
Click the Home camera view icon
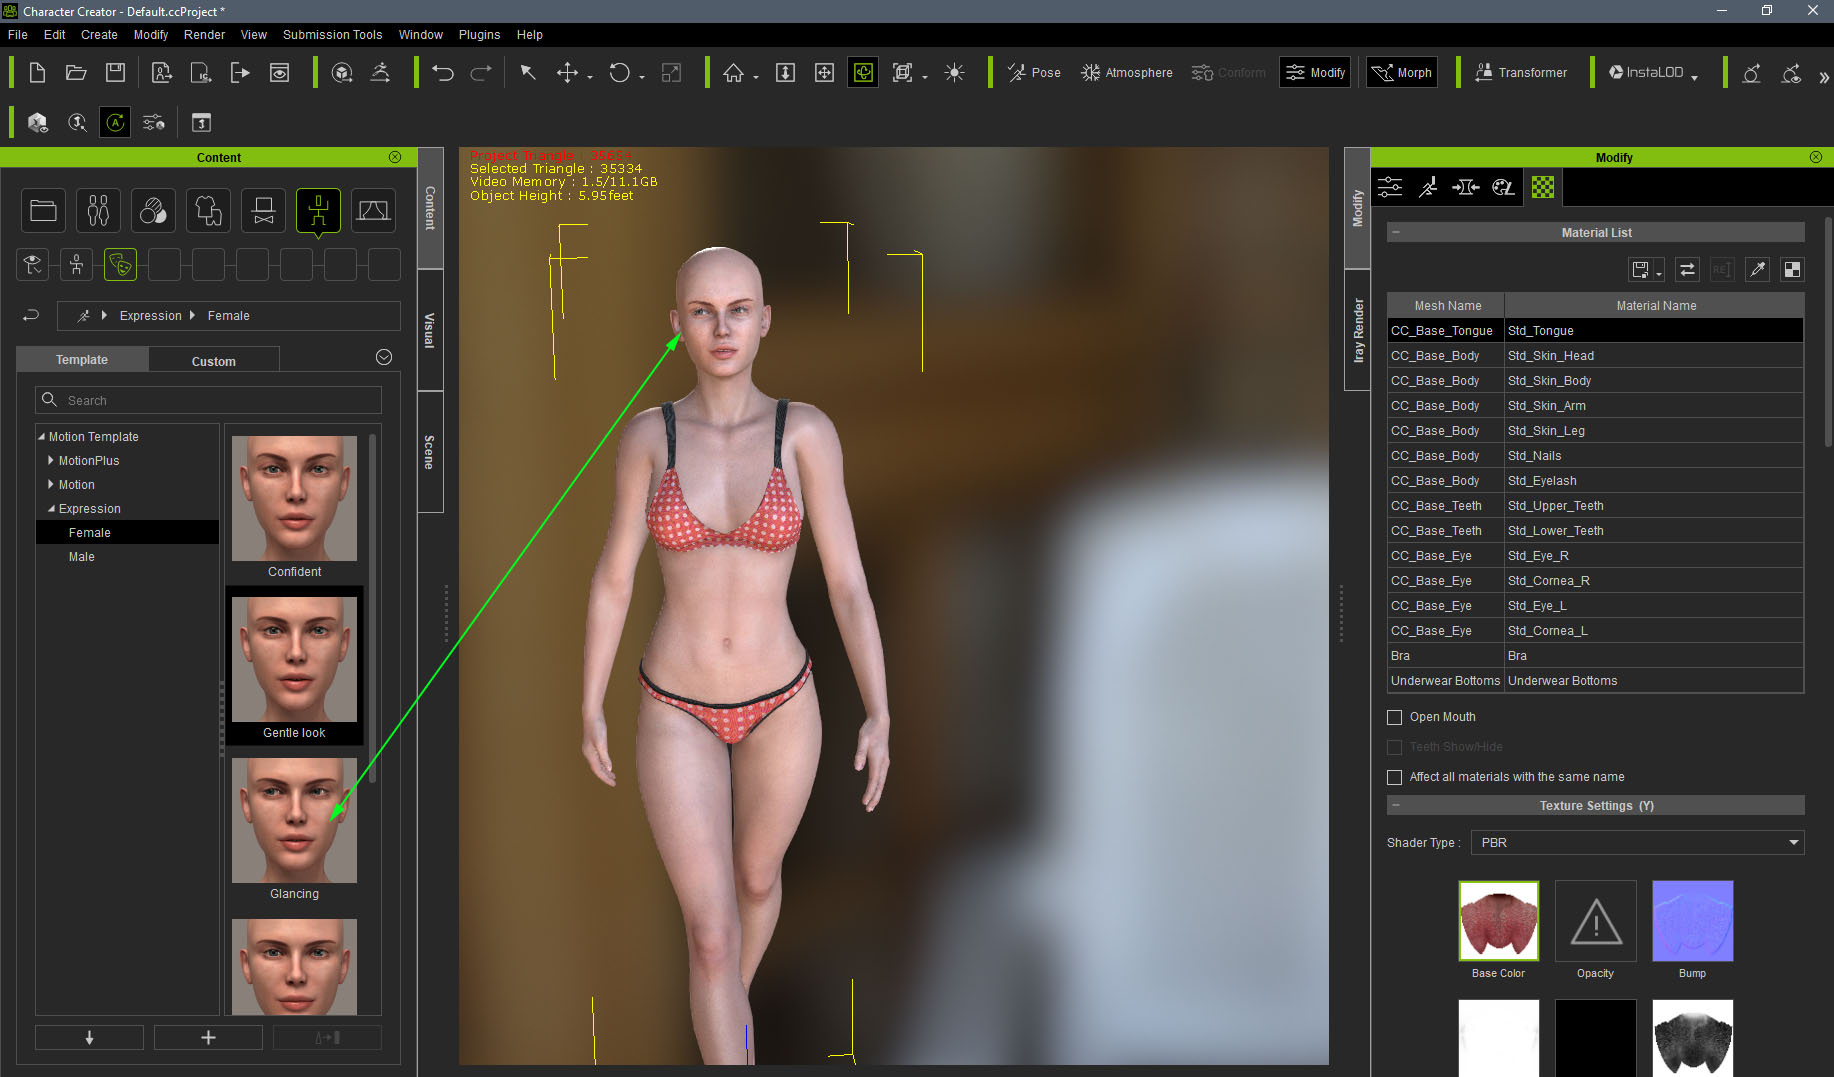(x=734, y=73)
